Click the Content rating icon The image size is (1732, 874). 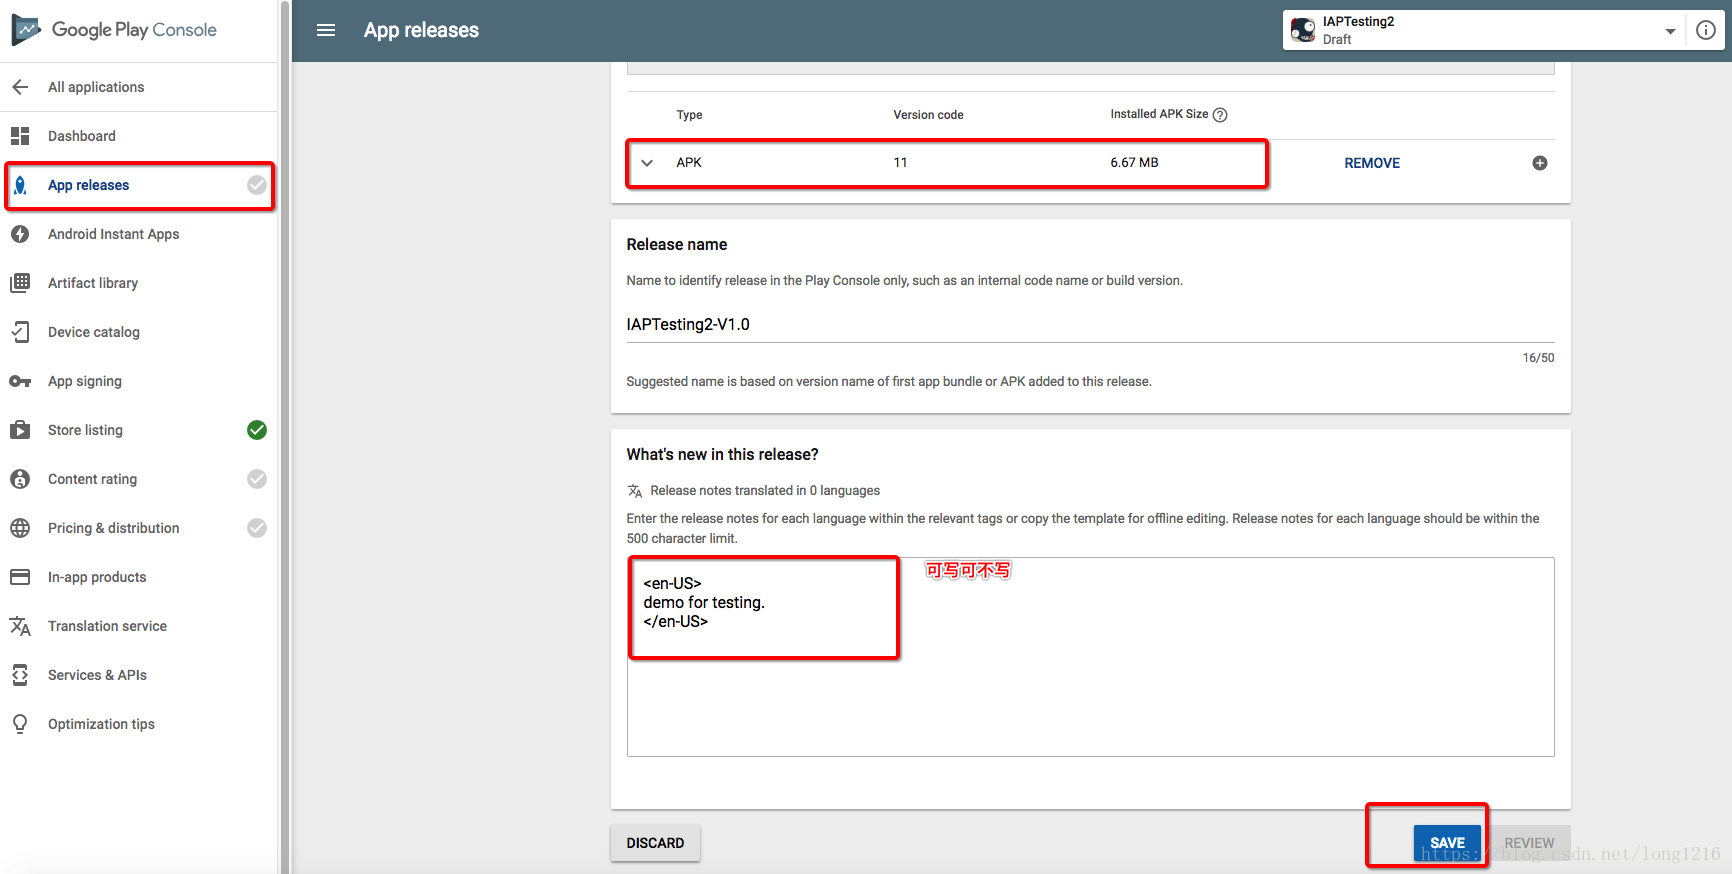[x=20, y=479]
